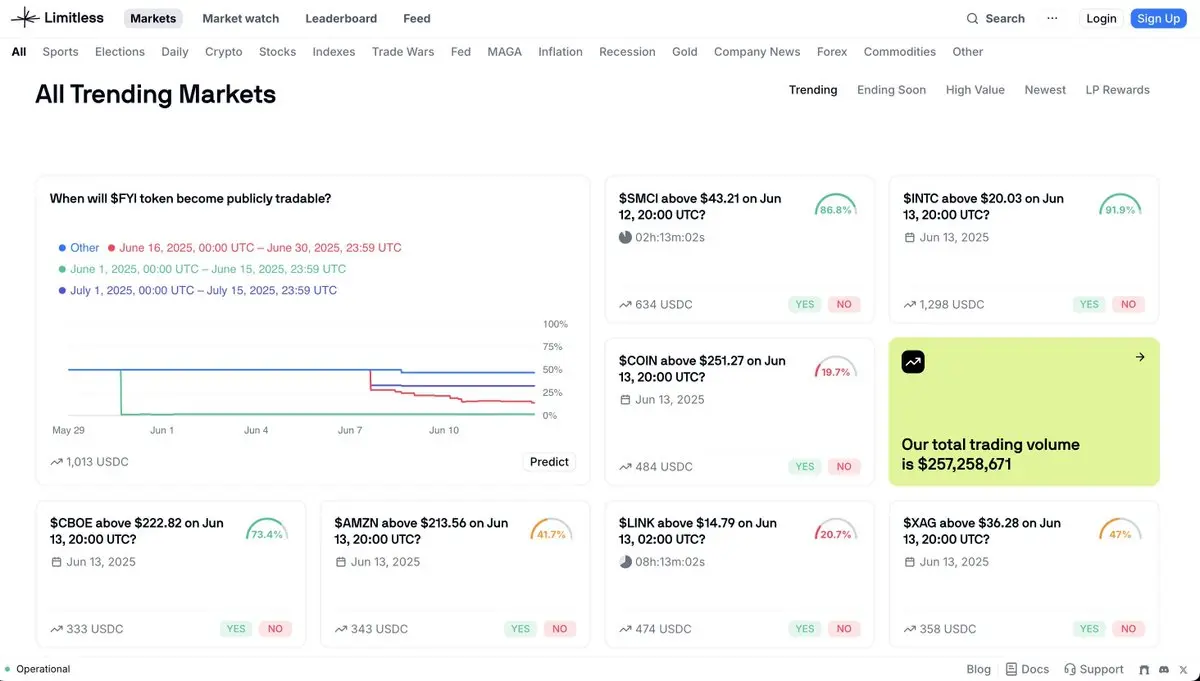
Task: Click the Docs book icon
Action: click(1011, 669)
